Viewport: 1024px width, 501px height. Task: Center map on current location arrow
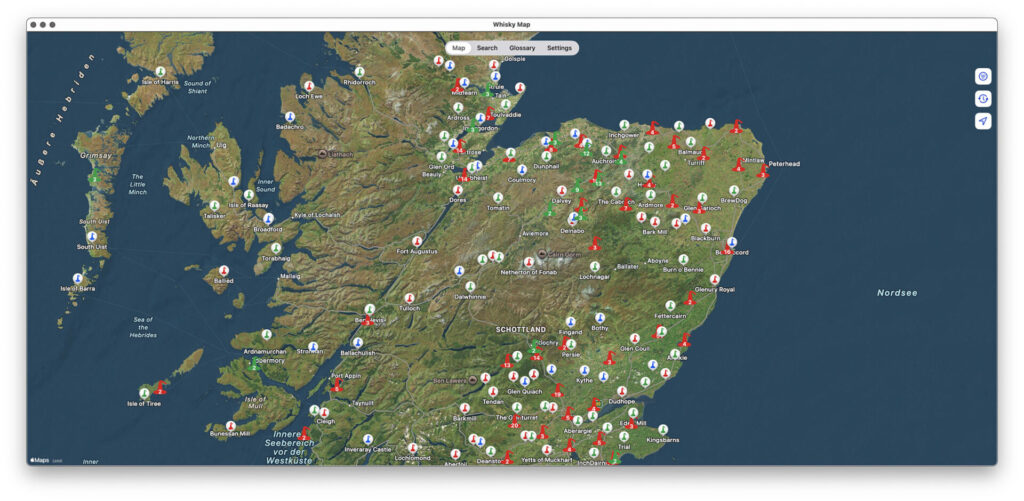pyautogui.click(x=983, y=121)
